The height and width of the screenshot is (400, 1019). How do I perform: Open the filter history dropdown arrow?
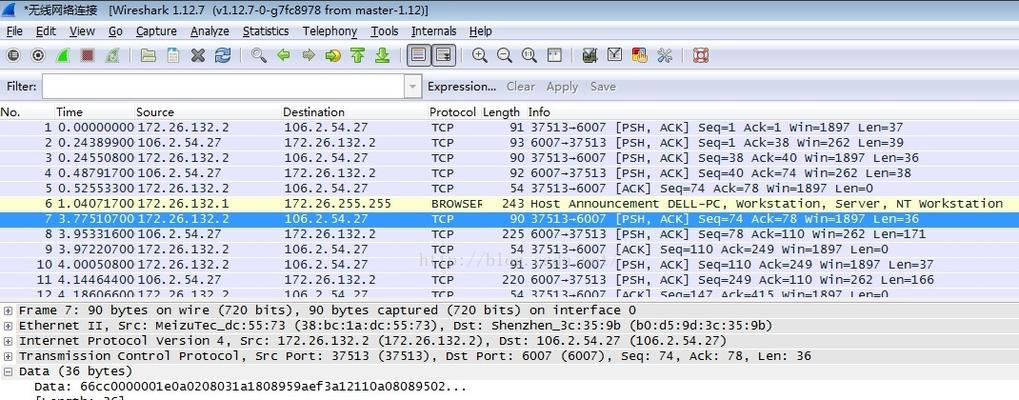point(413,86)
